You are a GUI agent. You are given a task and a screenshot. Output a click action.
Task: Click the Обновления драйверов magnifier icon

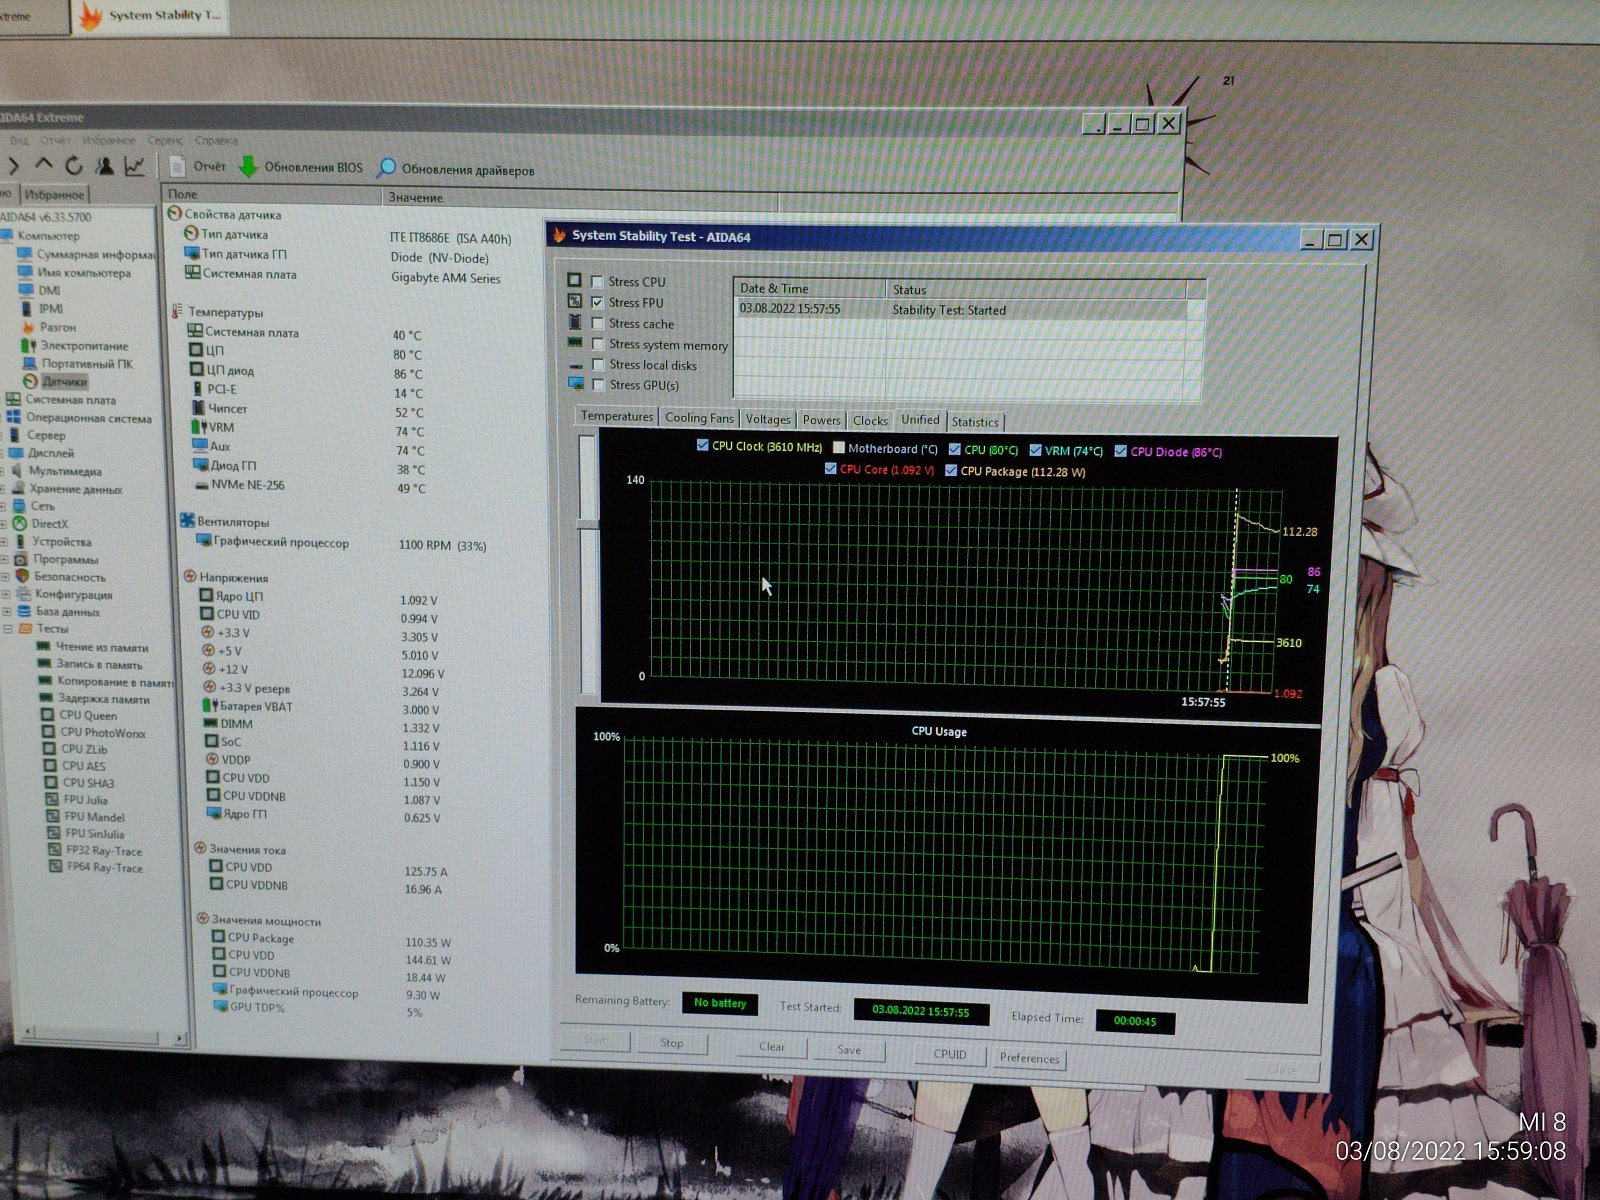coord(386,169)
